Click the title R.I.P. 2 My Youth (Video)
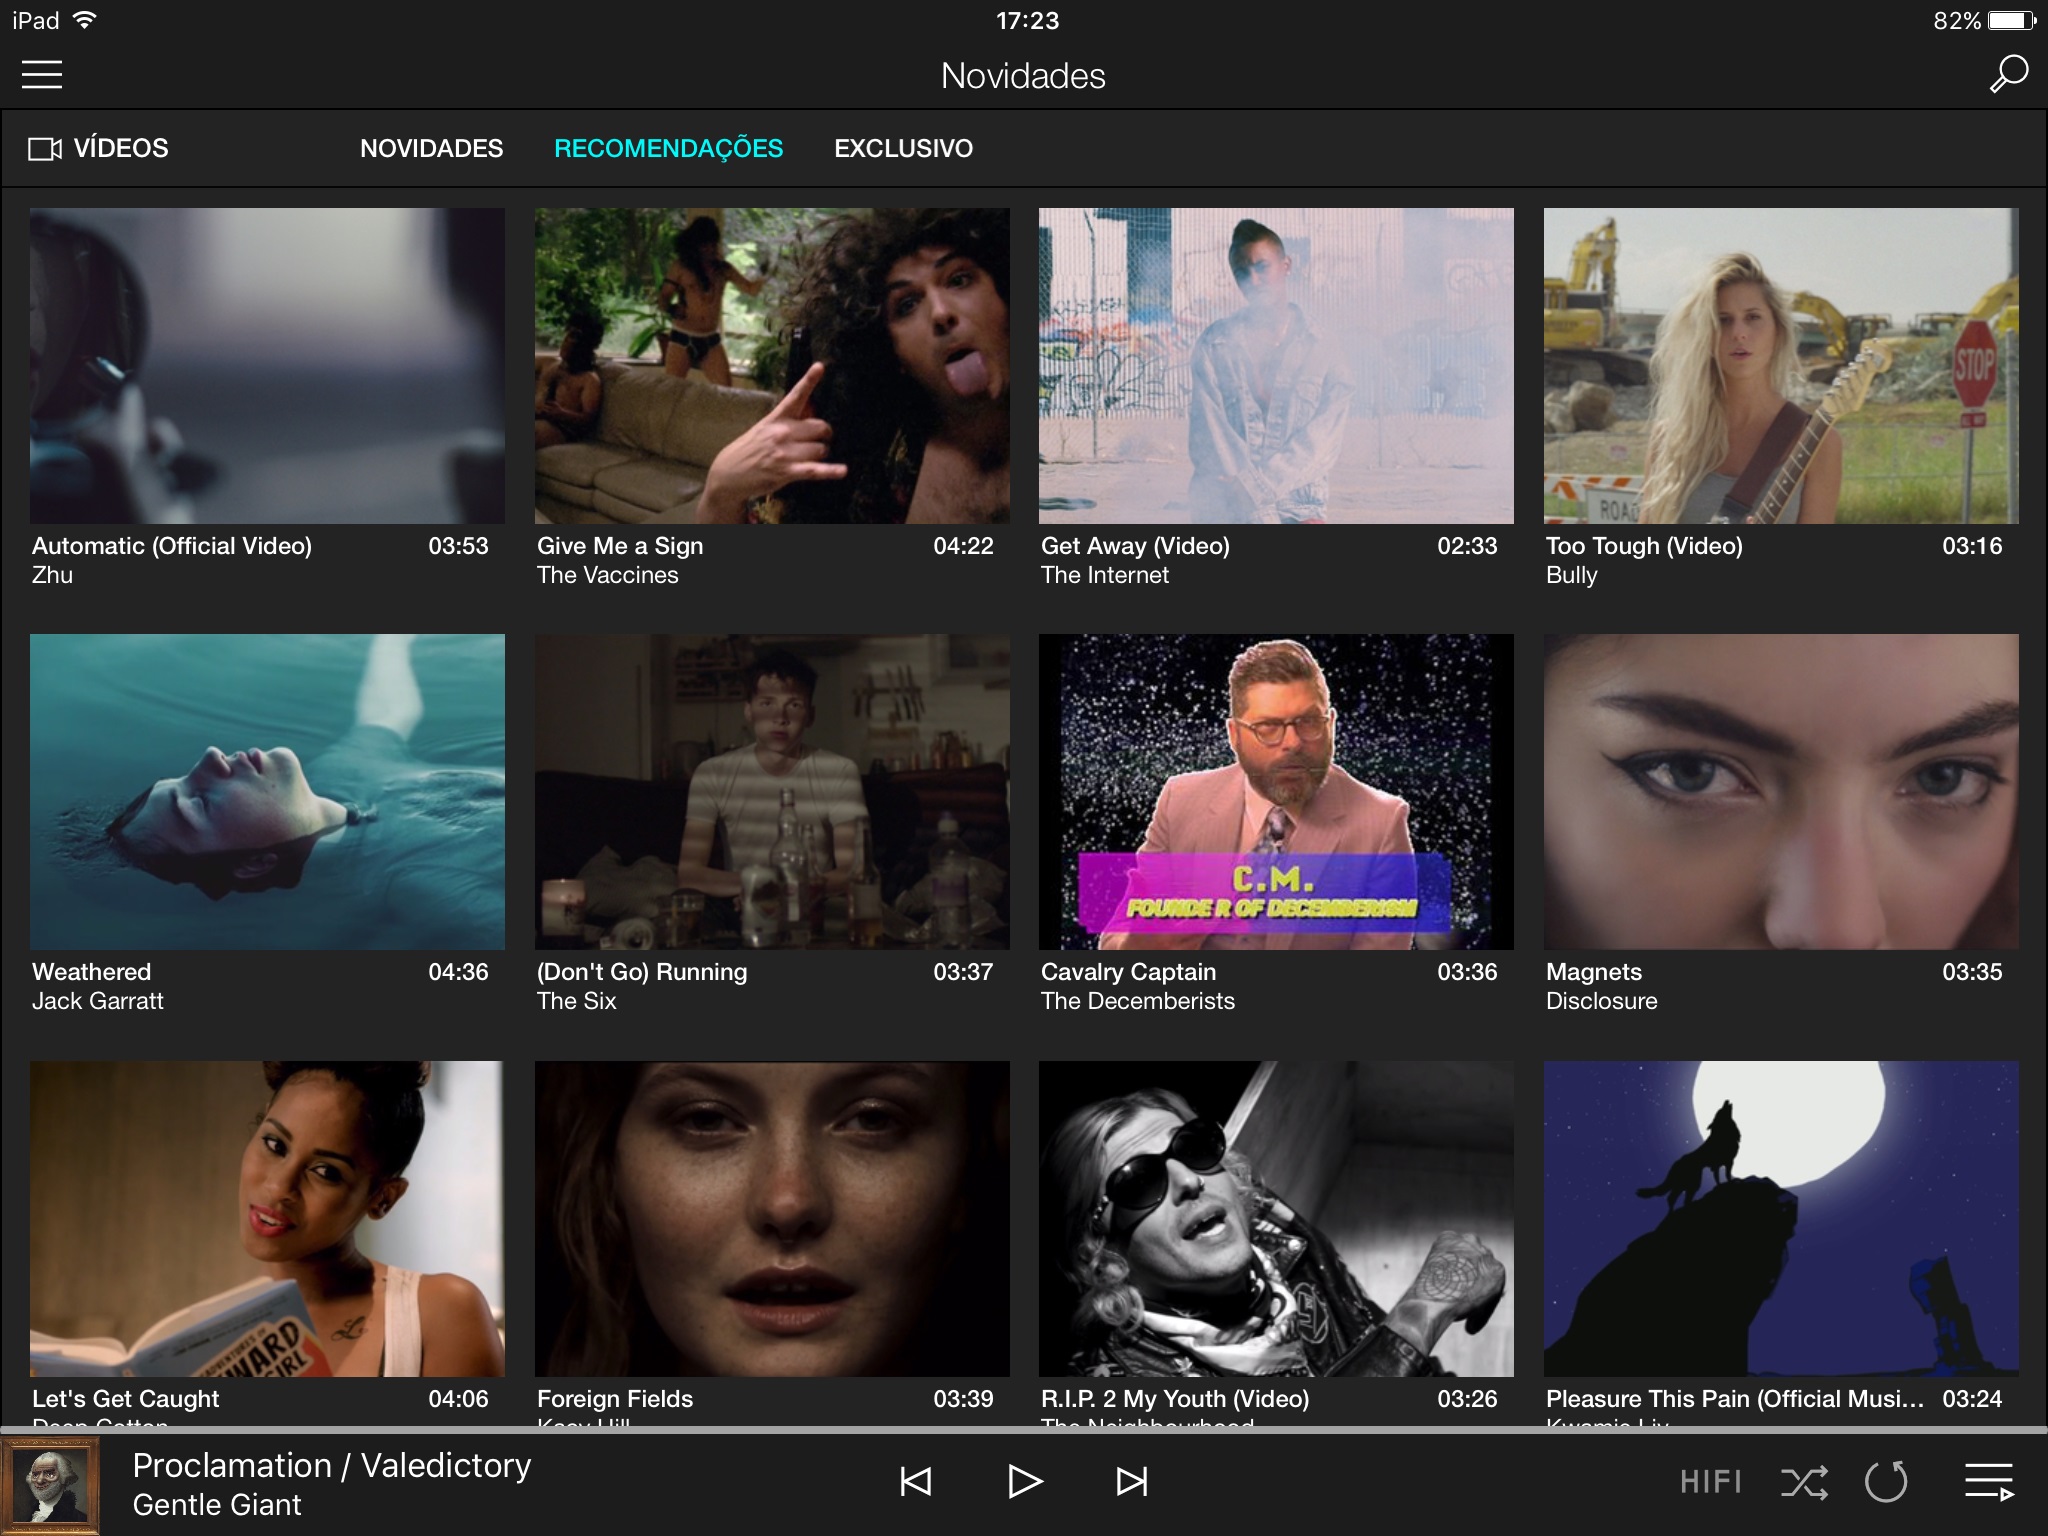2048x1536 pixels. tap(1175, 1399)
